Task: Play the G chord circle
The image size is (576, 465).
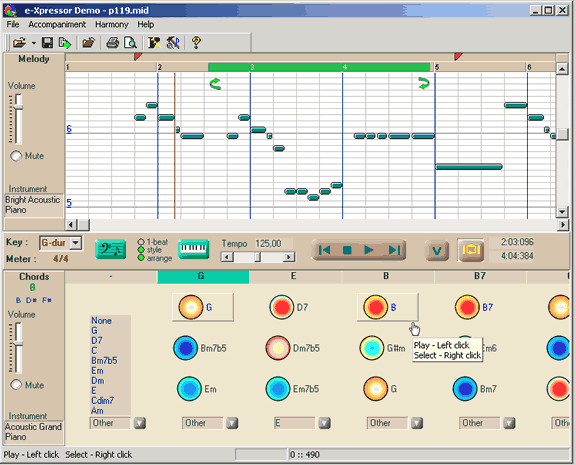Action: (191, 307)
